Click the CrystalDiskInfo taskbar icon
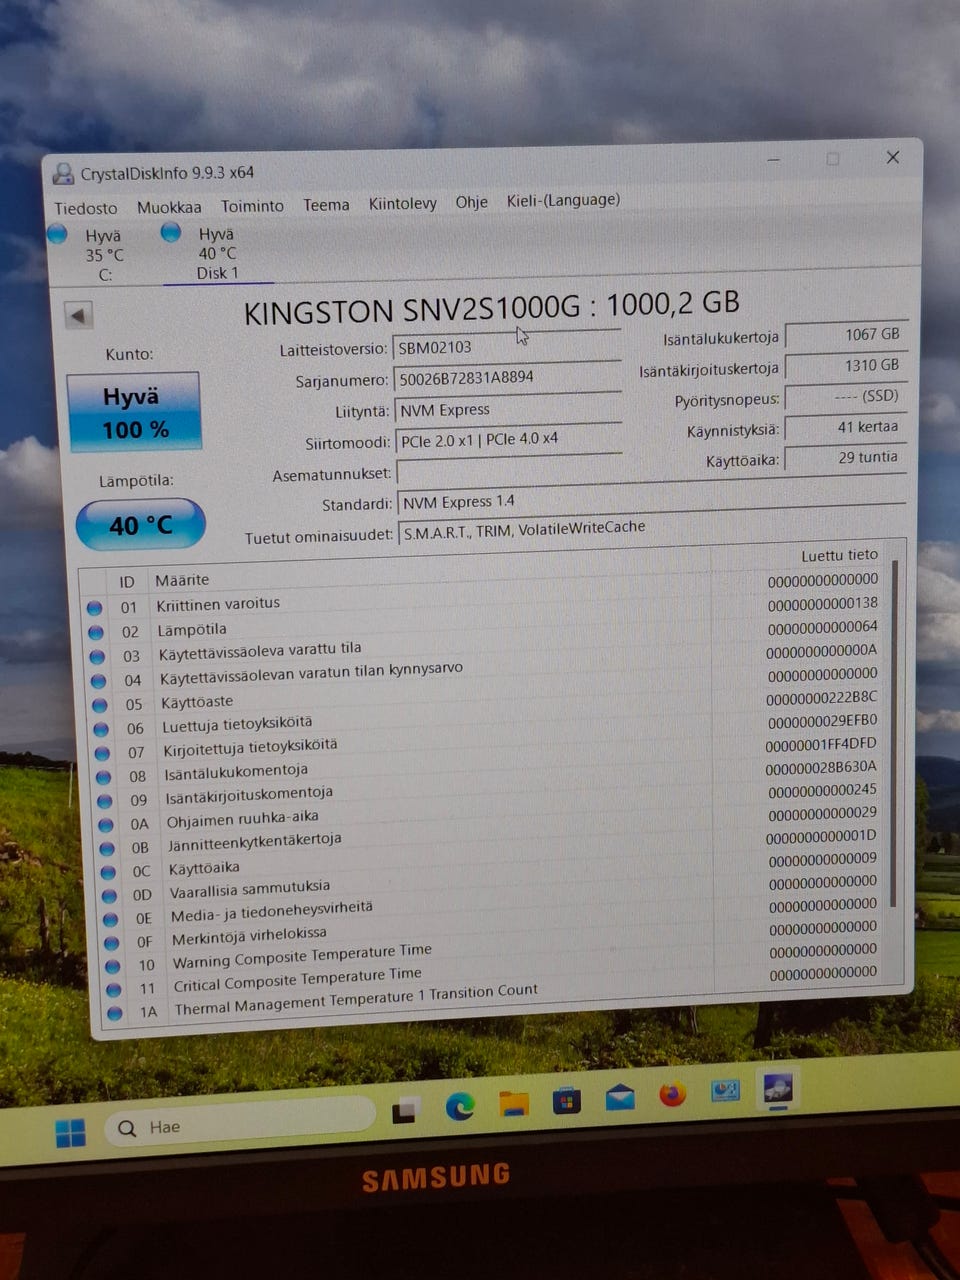This screenshot has width=960, height=1280. (x=777, y=1088)
